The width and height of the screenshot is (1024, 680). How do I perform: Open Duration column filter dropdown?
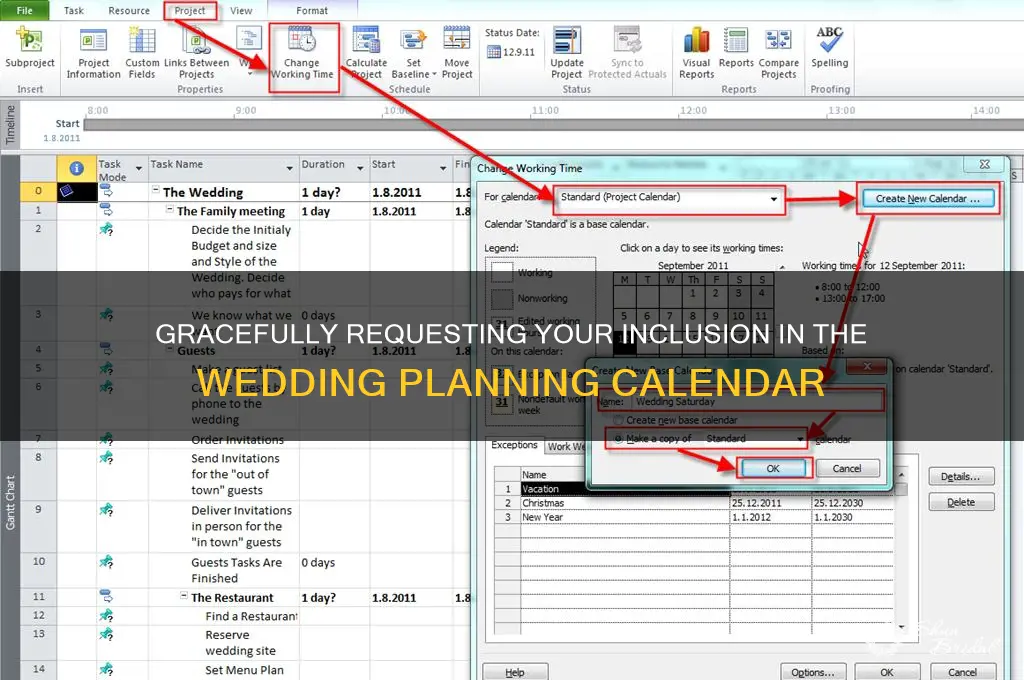[x=360, y=169]
